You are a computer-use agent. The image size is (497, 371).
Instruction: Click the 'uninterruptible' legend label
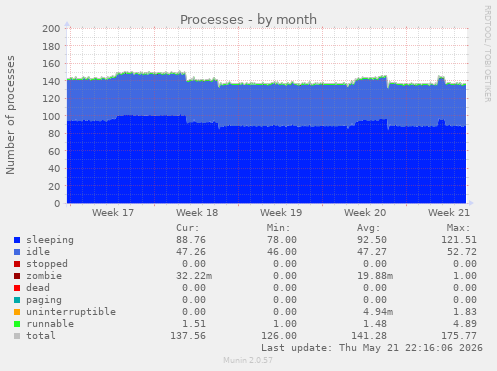coord(71,312)
